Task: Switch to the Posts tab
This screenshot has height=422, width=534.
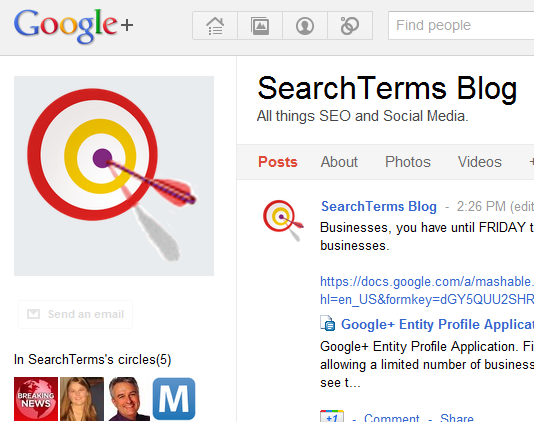Action: [x=278, y=162]
